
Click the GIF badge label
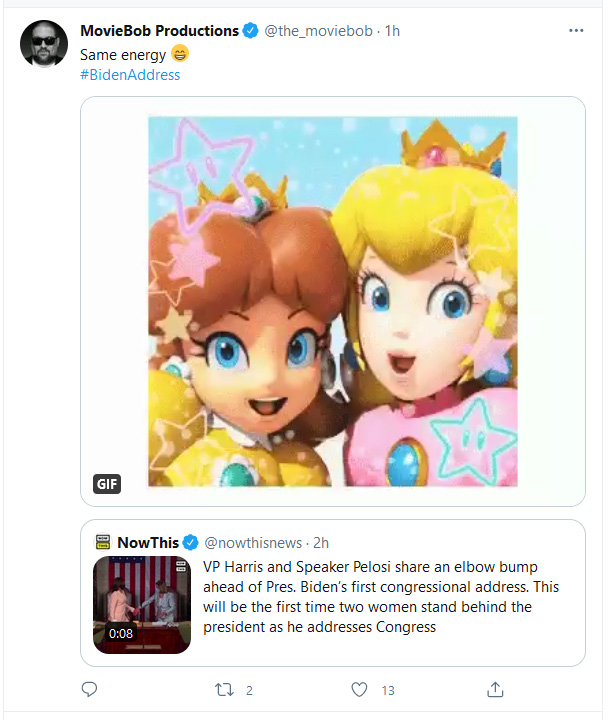tap(107, 484)
